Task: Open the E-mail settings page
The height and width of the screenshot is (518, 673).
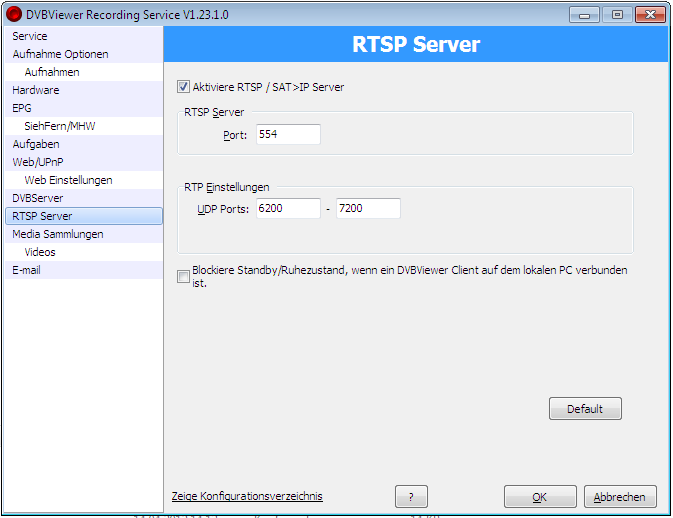Action: tap(27, 270)
